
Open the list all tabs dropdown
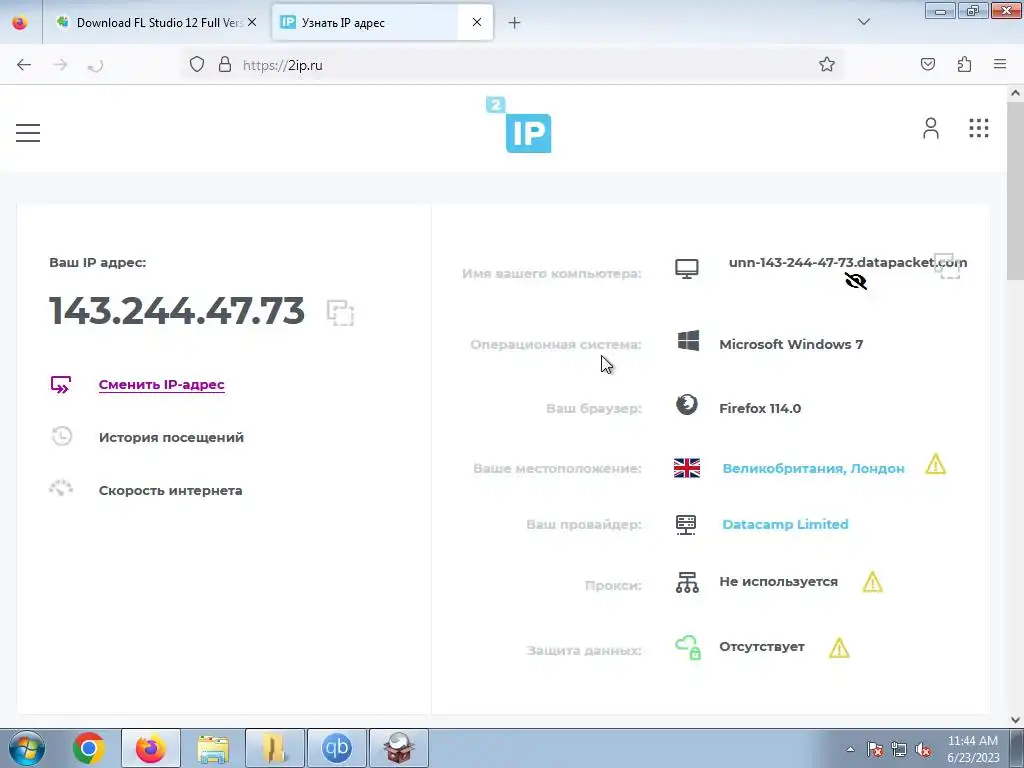(x=863, y=22)
